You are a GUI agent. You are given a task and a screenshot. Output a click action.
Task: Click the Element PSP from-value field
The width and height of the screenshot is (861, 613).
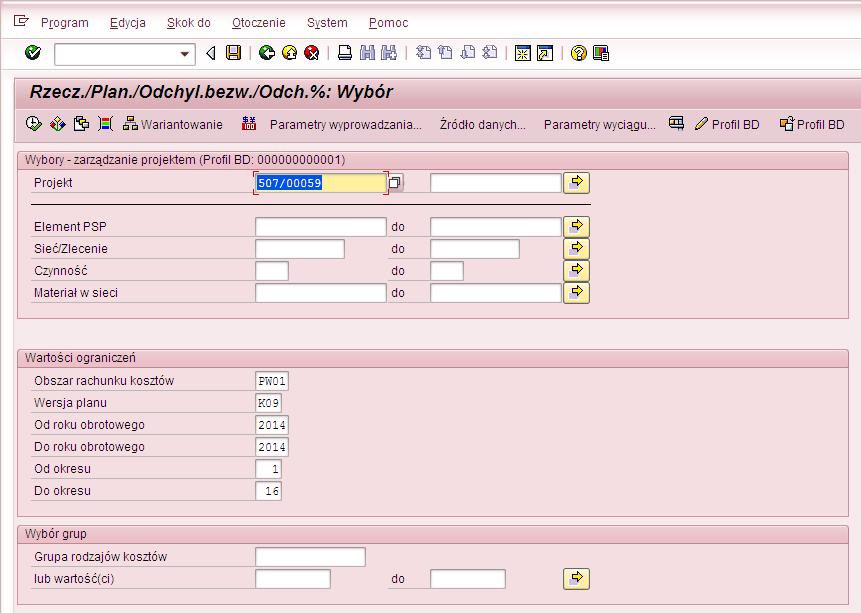pos(321,227)
